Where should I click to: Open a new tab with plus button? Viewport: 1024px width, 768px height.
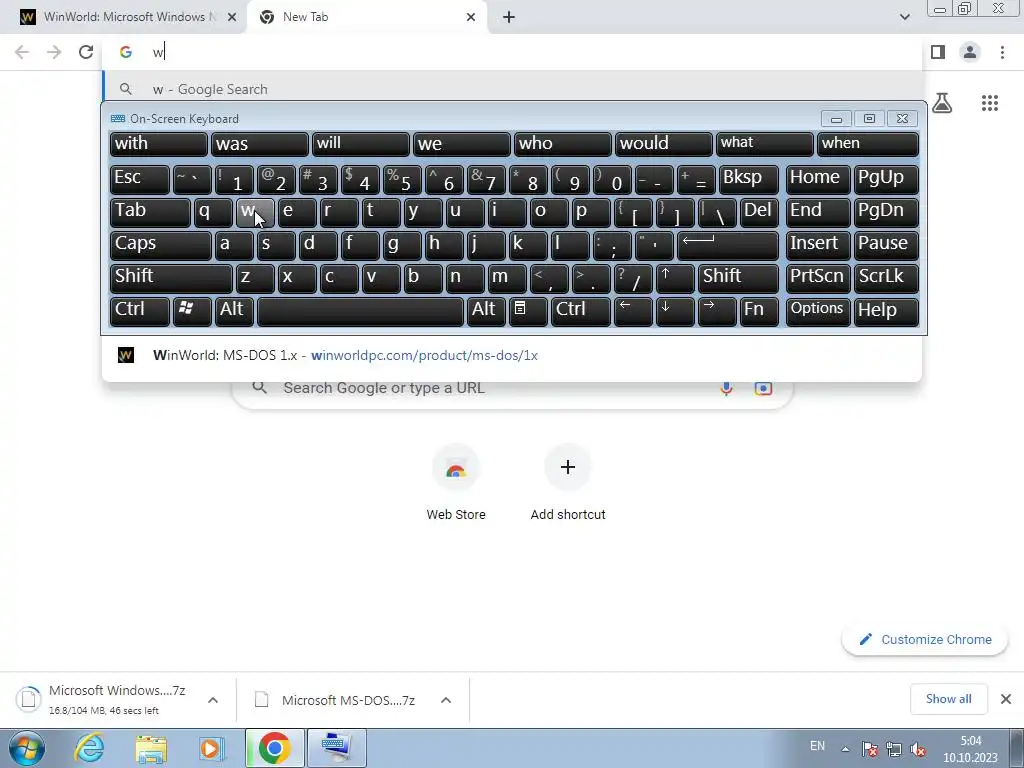(509, 17)
